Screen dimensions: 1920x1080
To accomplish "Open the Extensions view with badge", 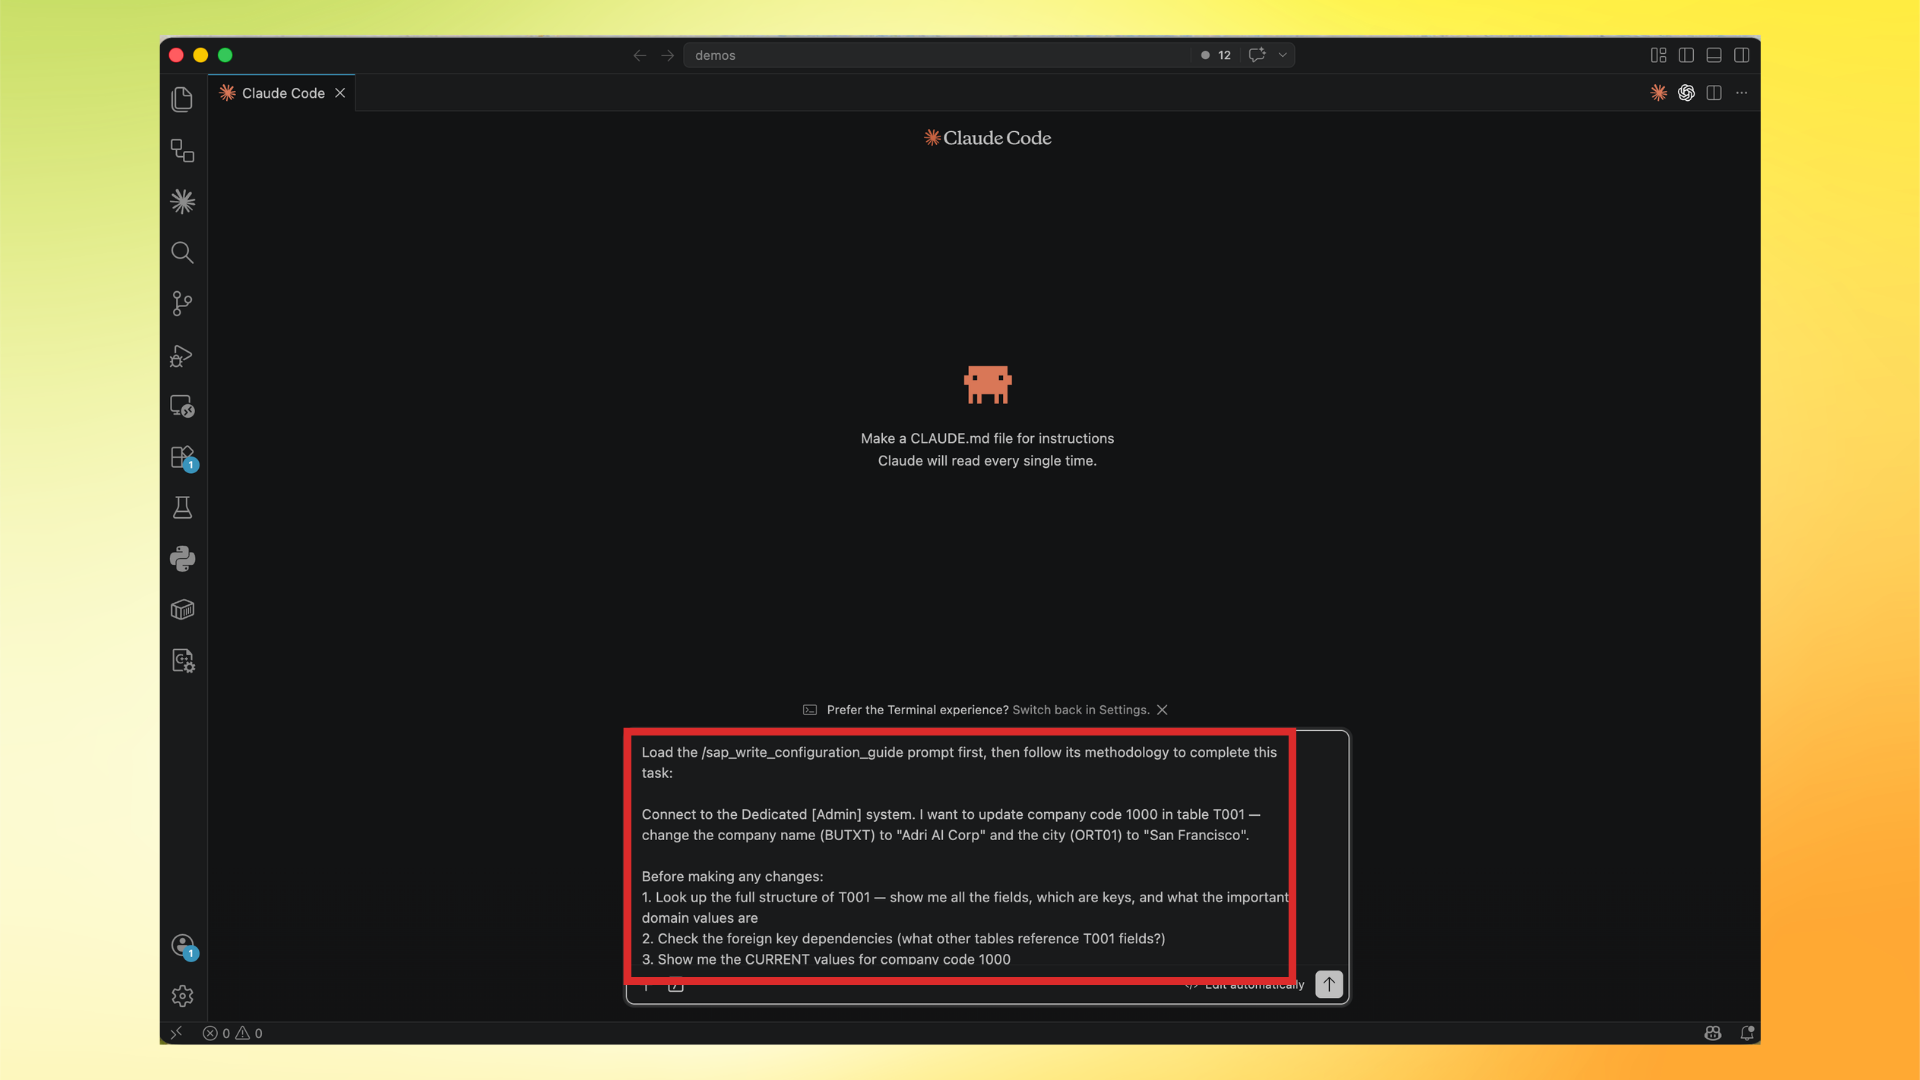I will [182, 457].
